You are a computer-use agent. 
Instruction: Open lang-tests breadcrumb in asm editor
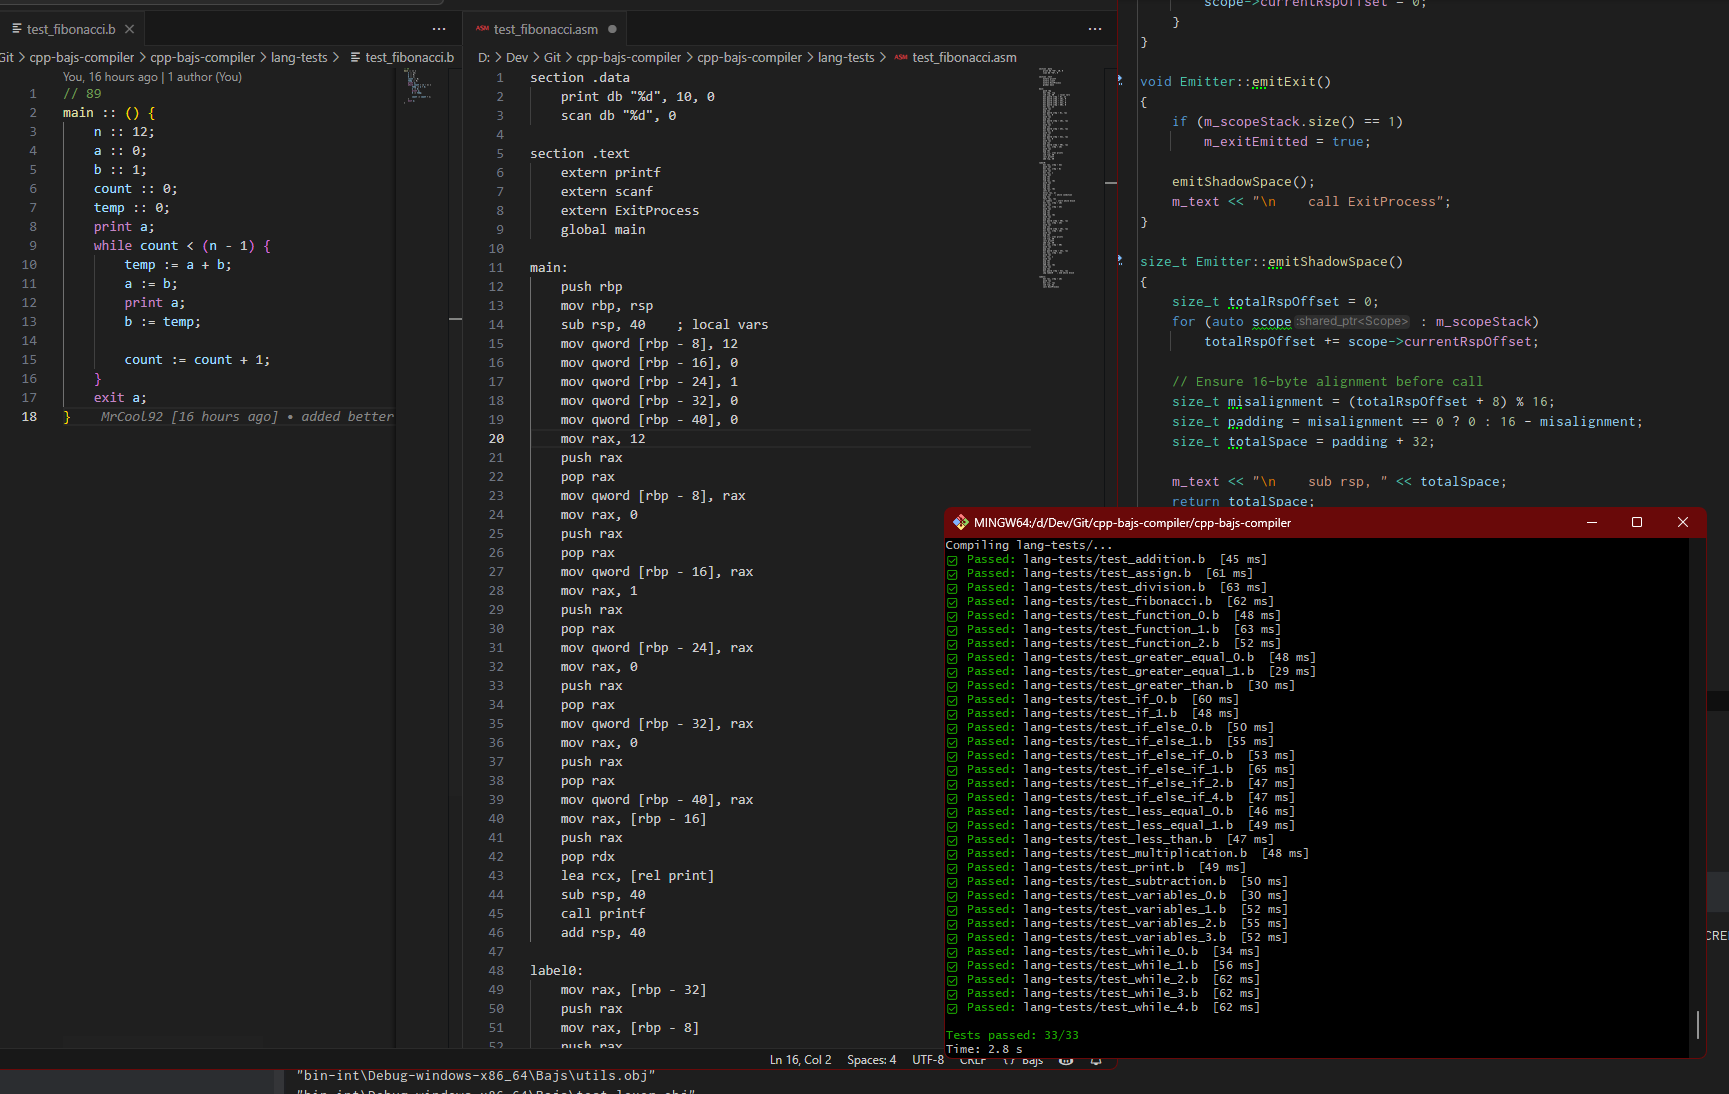tap(846, 57)
